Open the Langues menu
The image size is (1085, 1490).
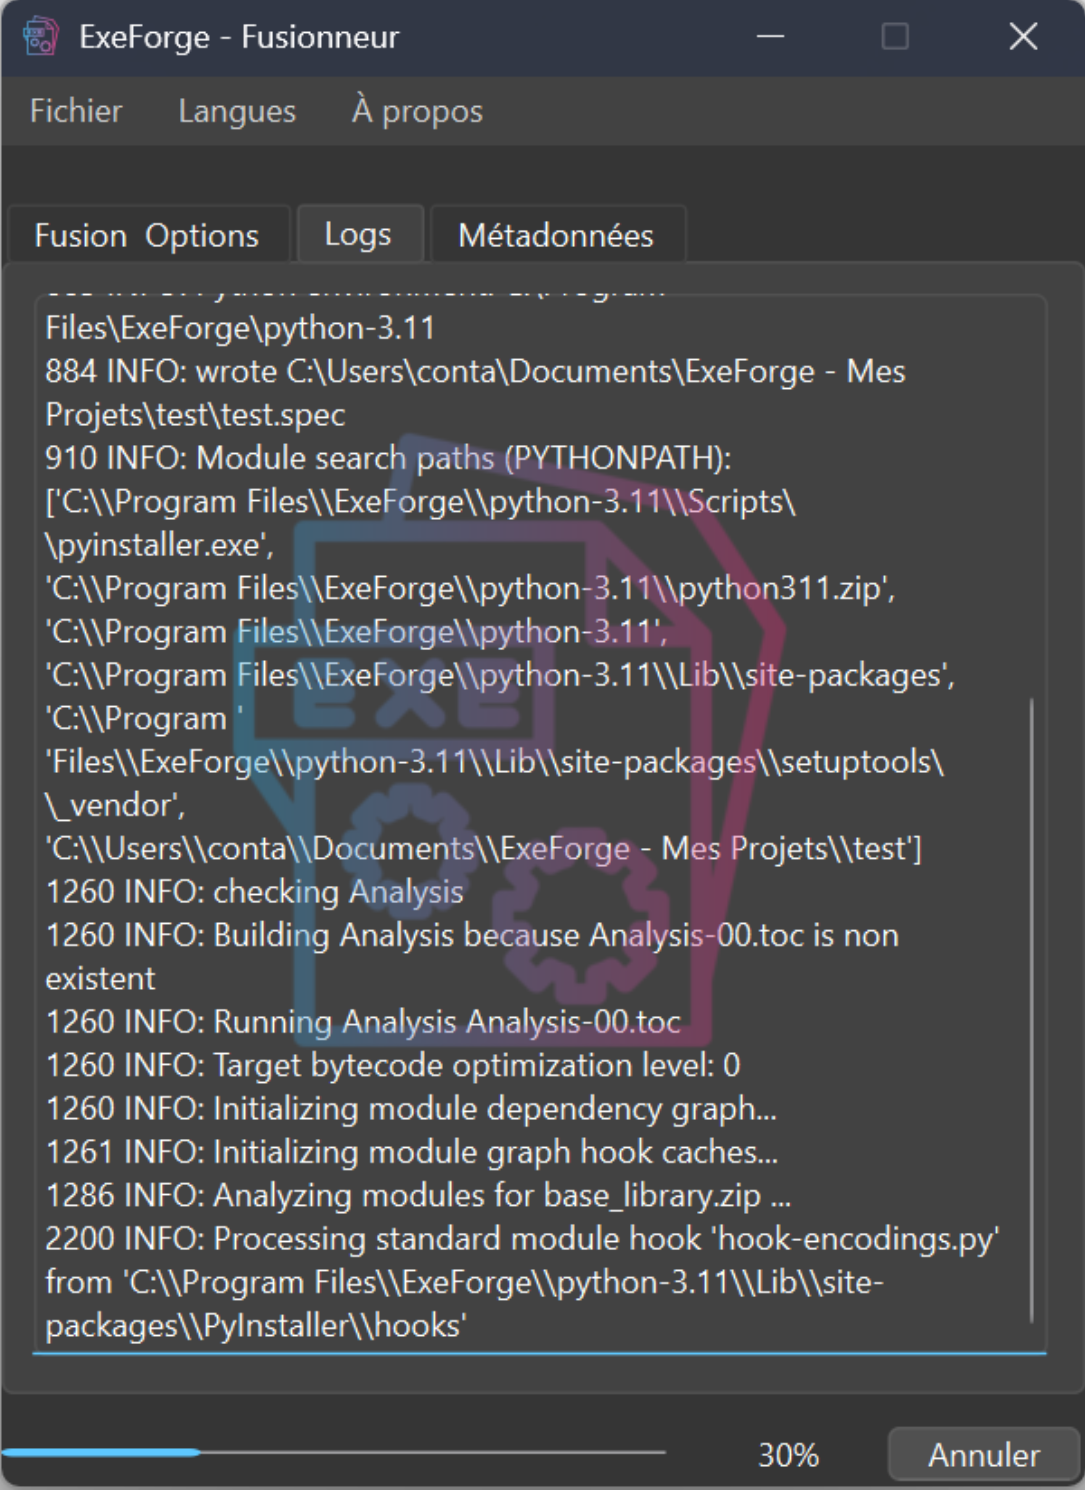236,111
